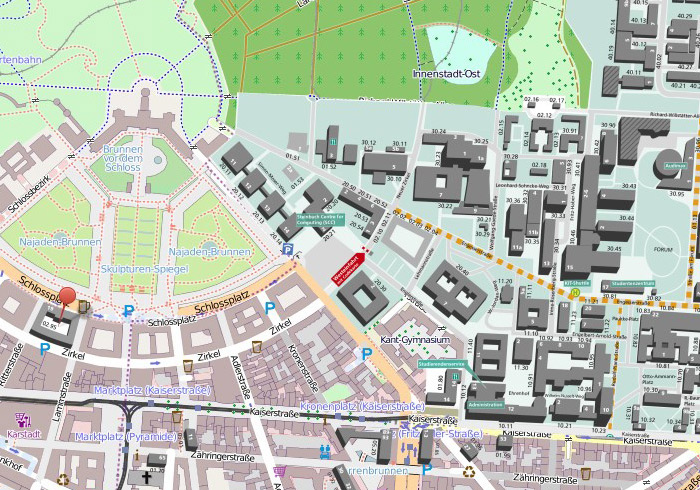700x490 pixels.
Task: Open the Administration label
Action: [486, 405]
